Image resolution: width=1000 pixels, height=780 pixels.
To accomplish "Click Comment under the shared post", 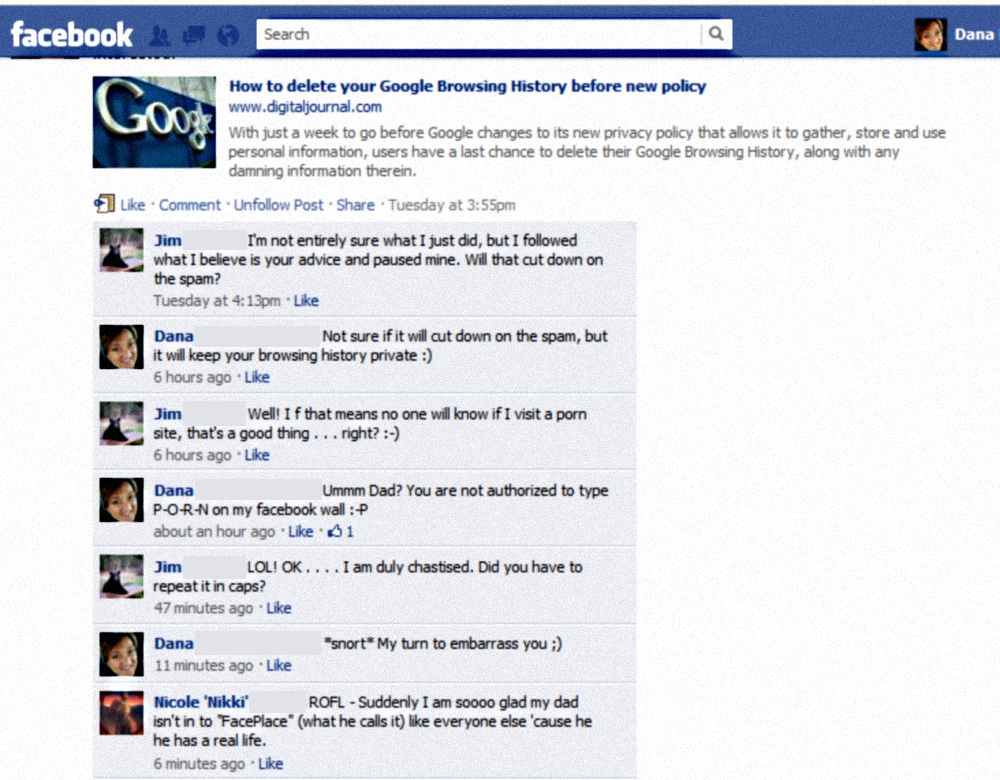I will point(189,205).
